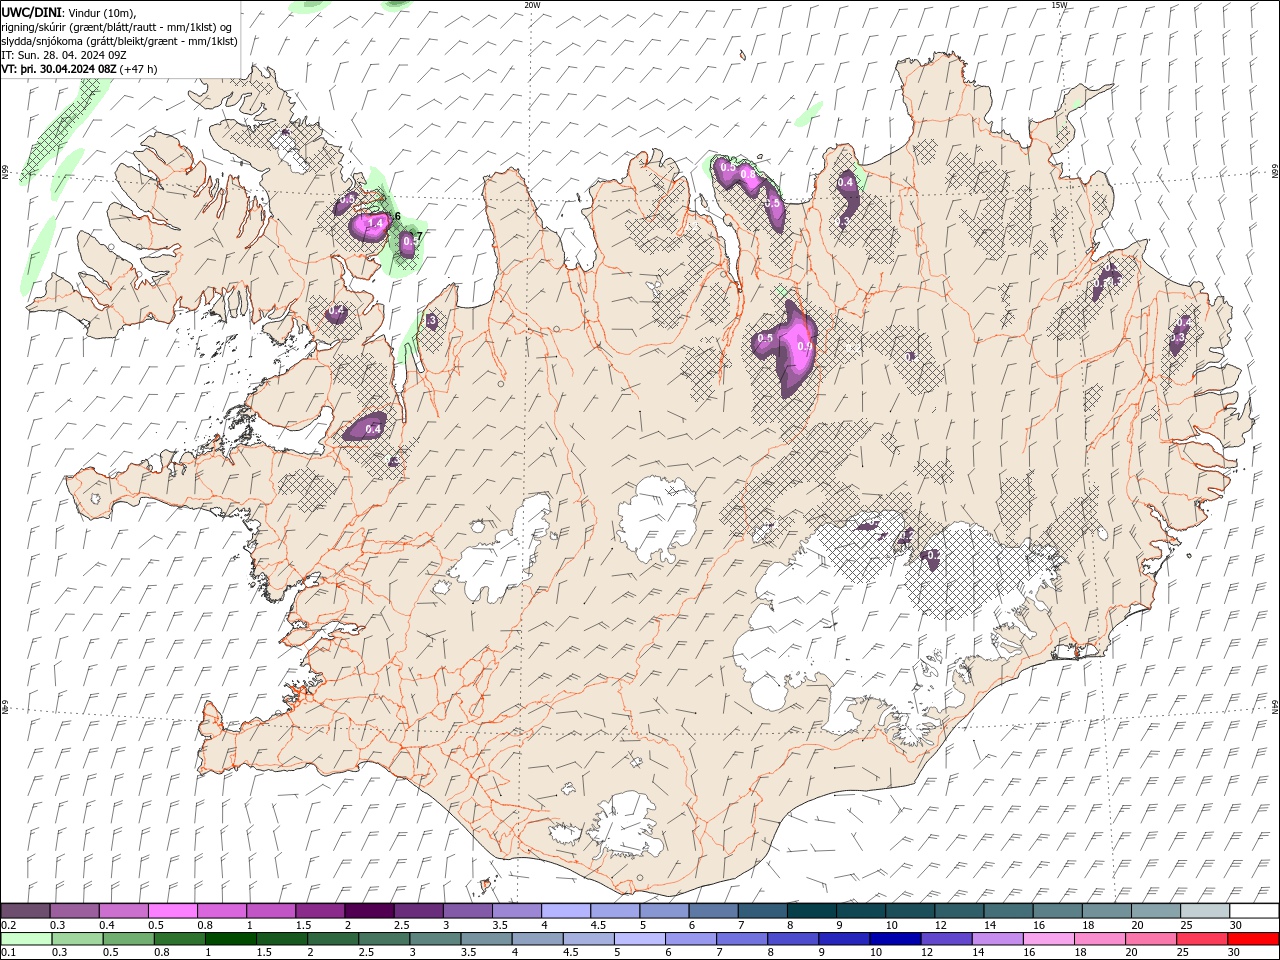Click the 15W longitude label
Screen dimensions: 1280x960
(1059, 5)
